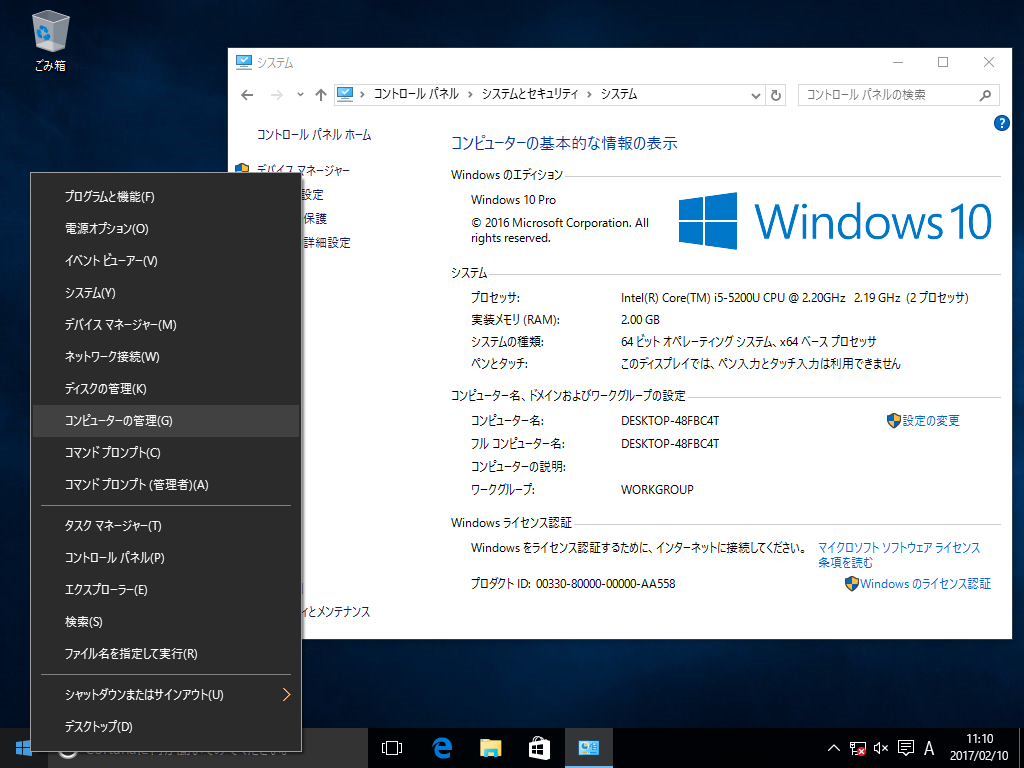Open the Recycle Bin on the desktop
The image size is (1024, 768).
50,41
